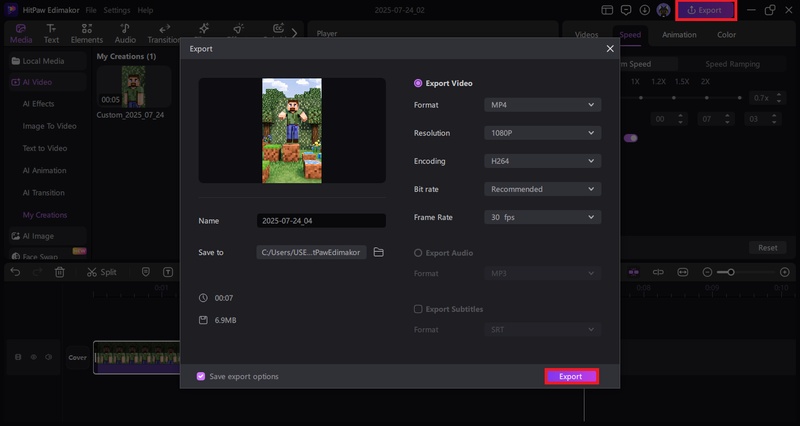Image resolution: width=800 pixels, height=426 pixels.
Task: Expand more tool tabs with the arrow
Action: pos(294,33)
